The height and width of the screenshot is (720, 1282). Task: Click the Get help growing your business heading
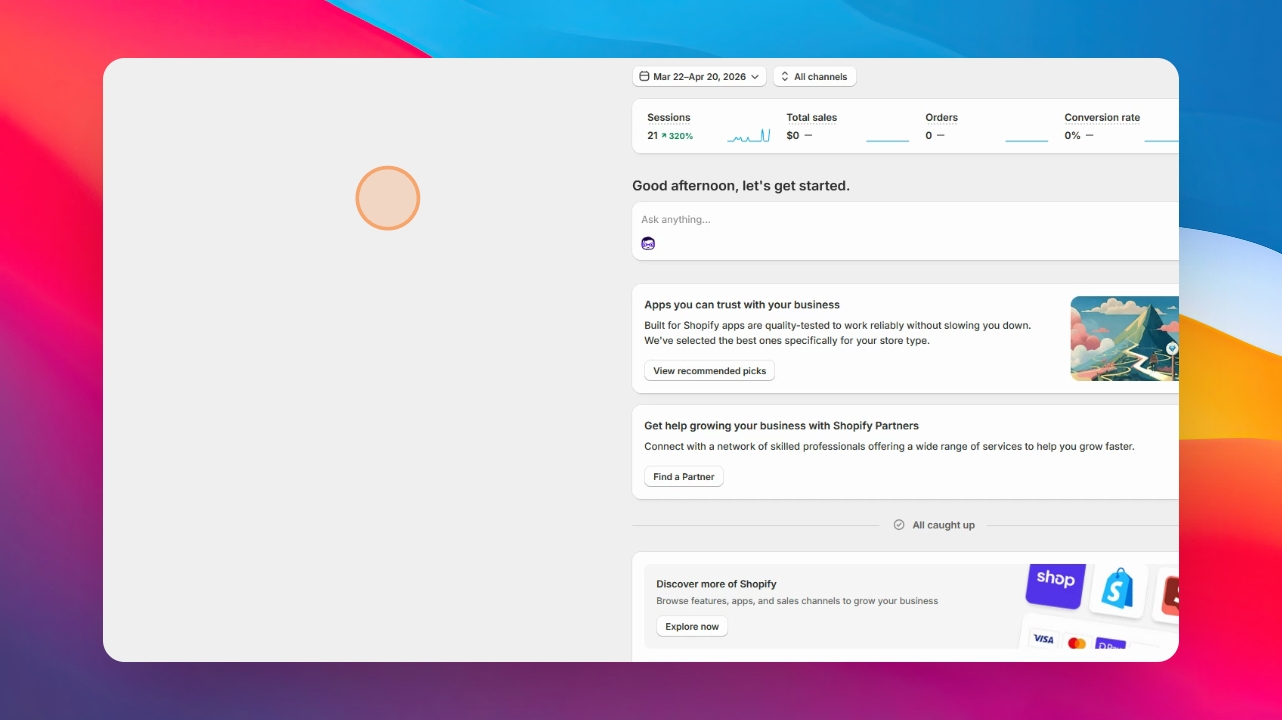pyautogui.click(x=781, y=426)
